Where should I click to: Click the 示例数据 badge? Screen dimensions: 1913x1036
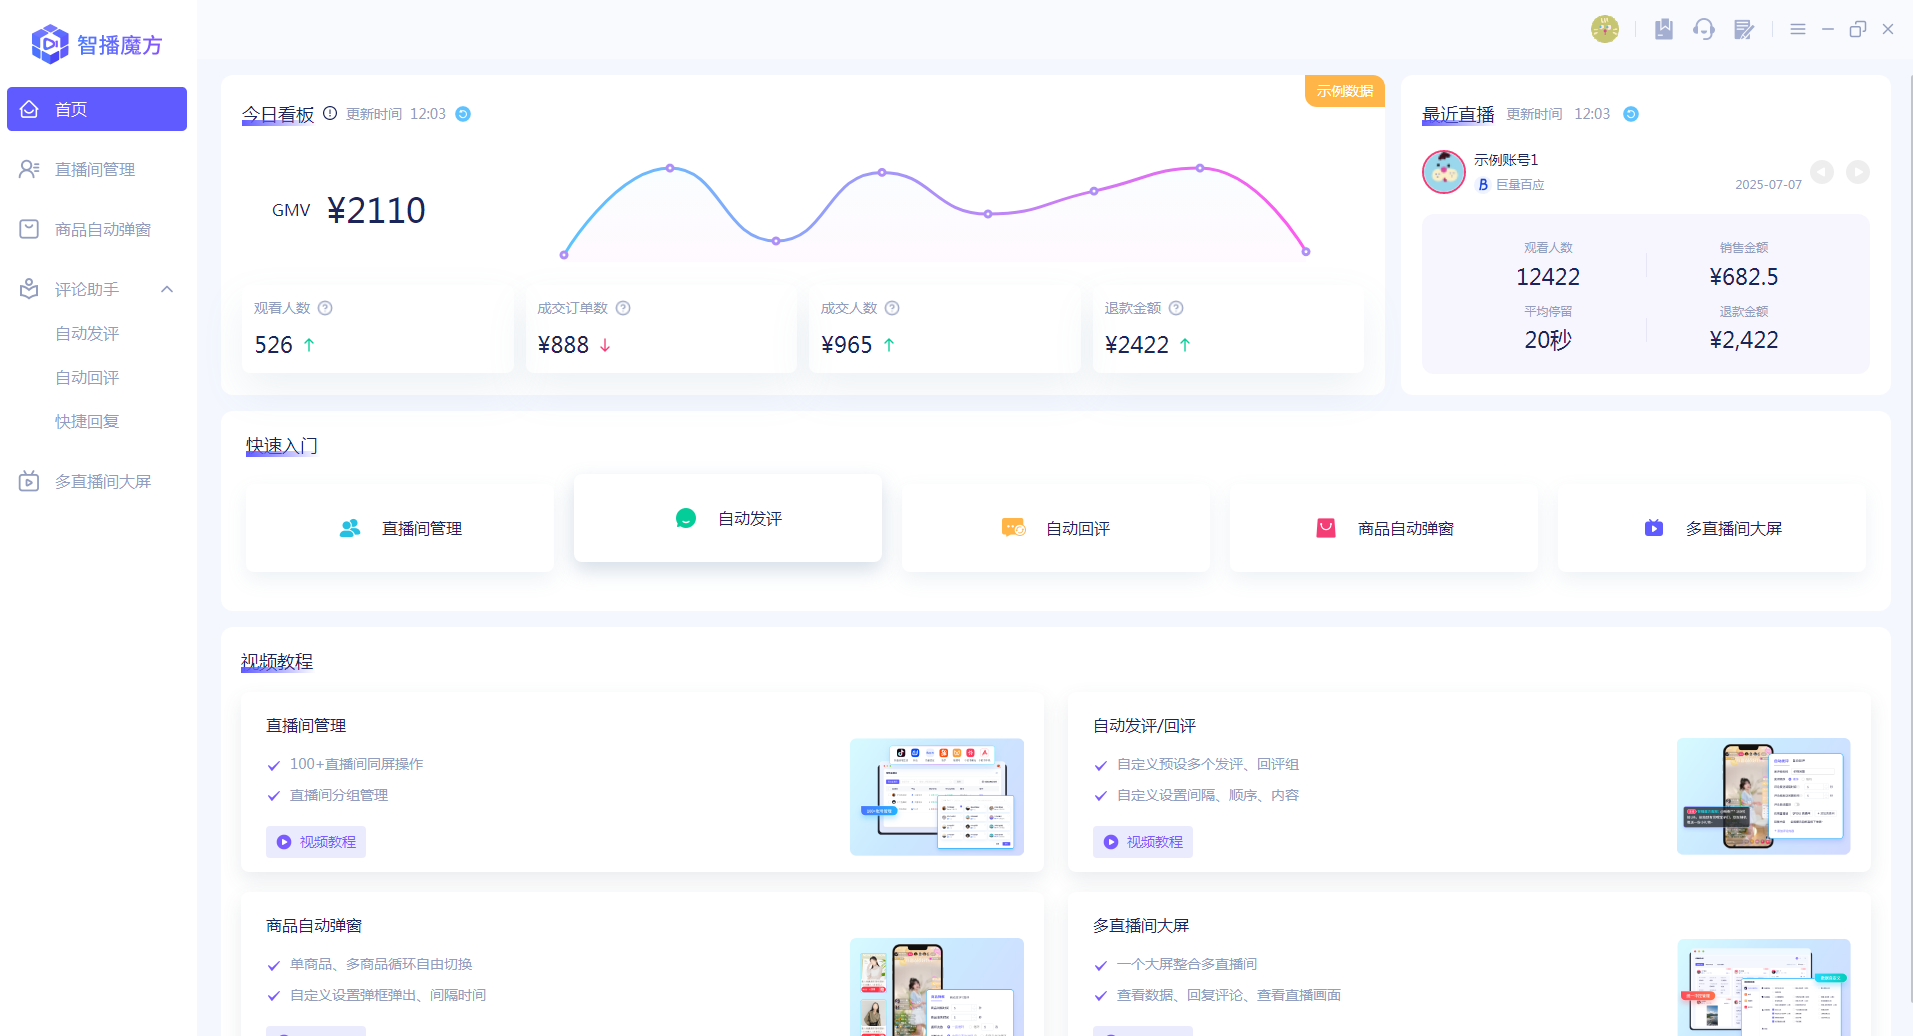click(1344, 91)
